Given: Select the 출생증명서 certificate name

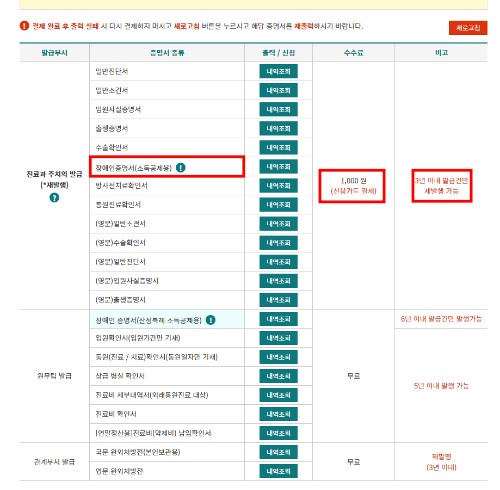Looking at the screenshot, I should [x=112, y=128].
